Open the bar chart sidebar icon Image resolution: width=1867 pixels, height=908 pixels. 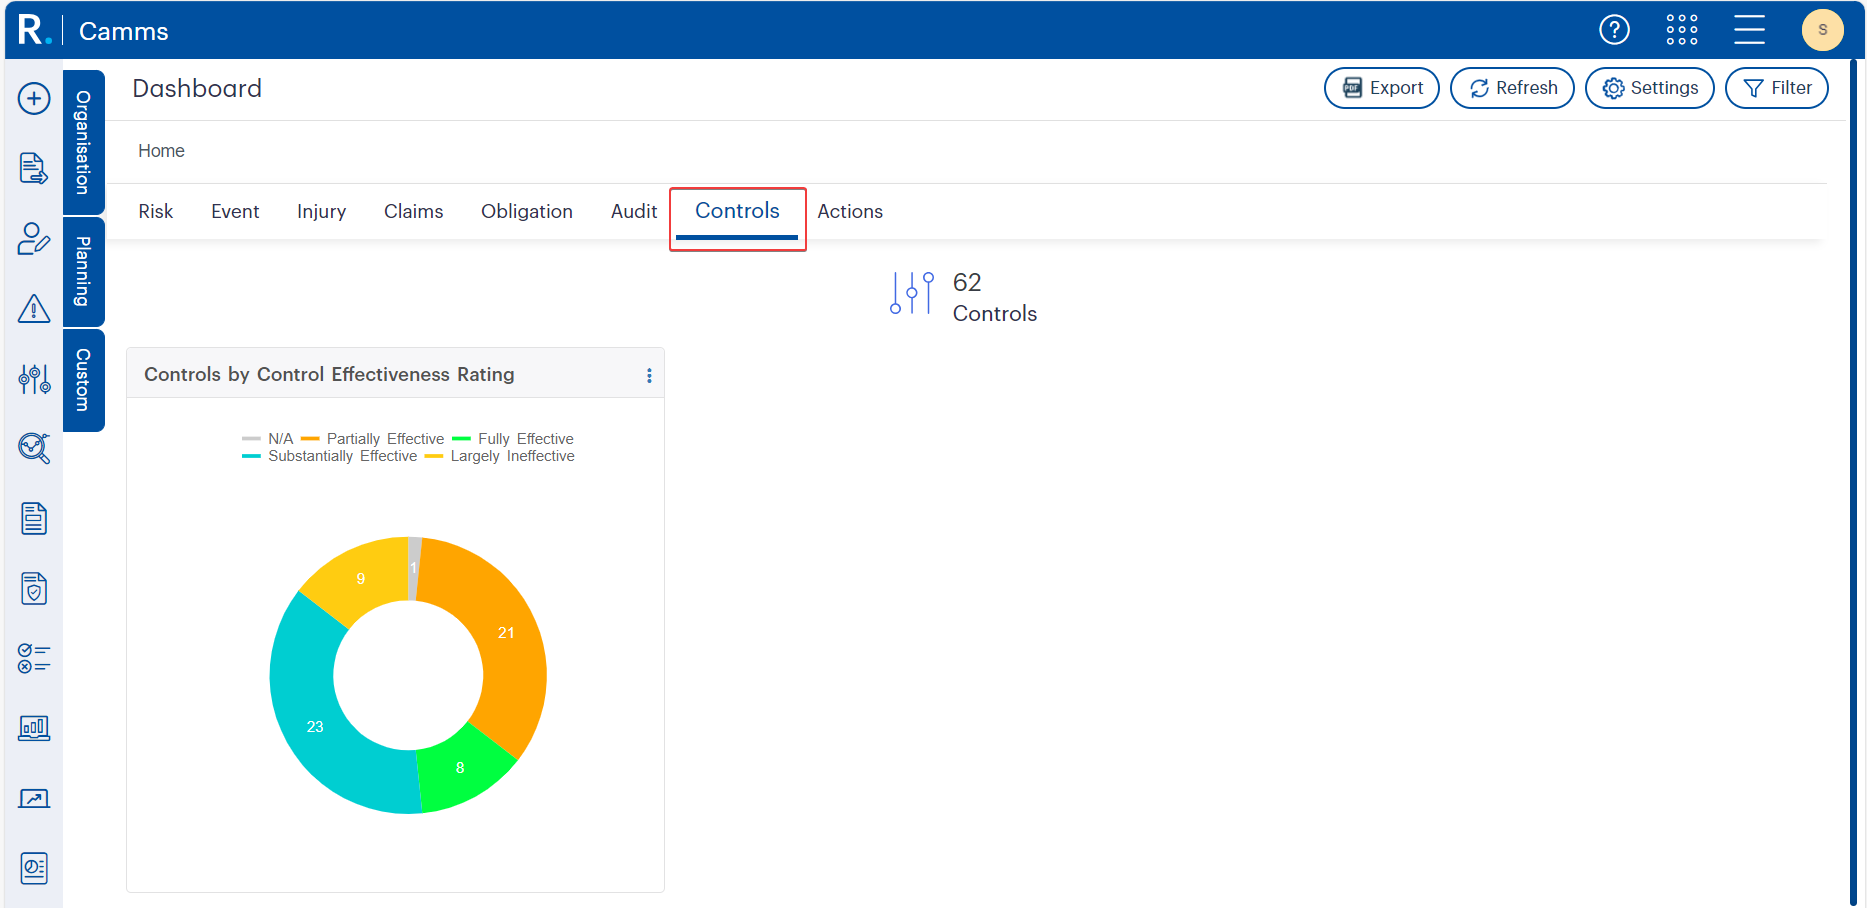point(34,728)
